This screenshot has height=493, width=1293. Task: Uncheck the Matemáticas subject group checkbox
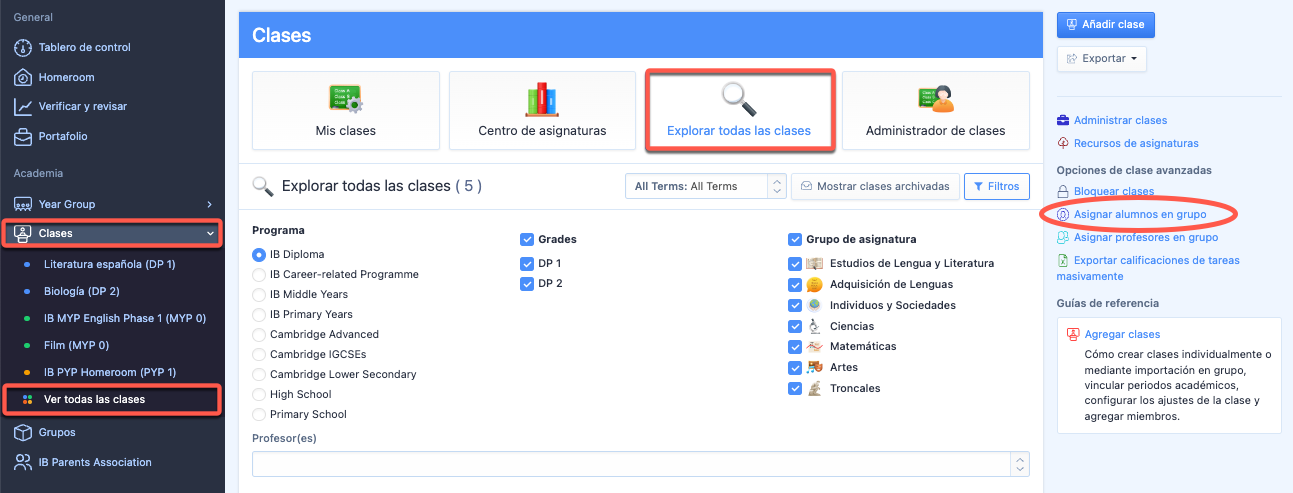(x=795, y=347)
